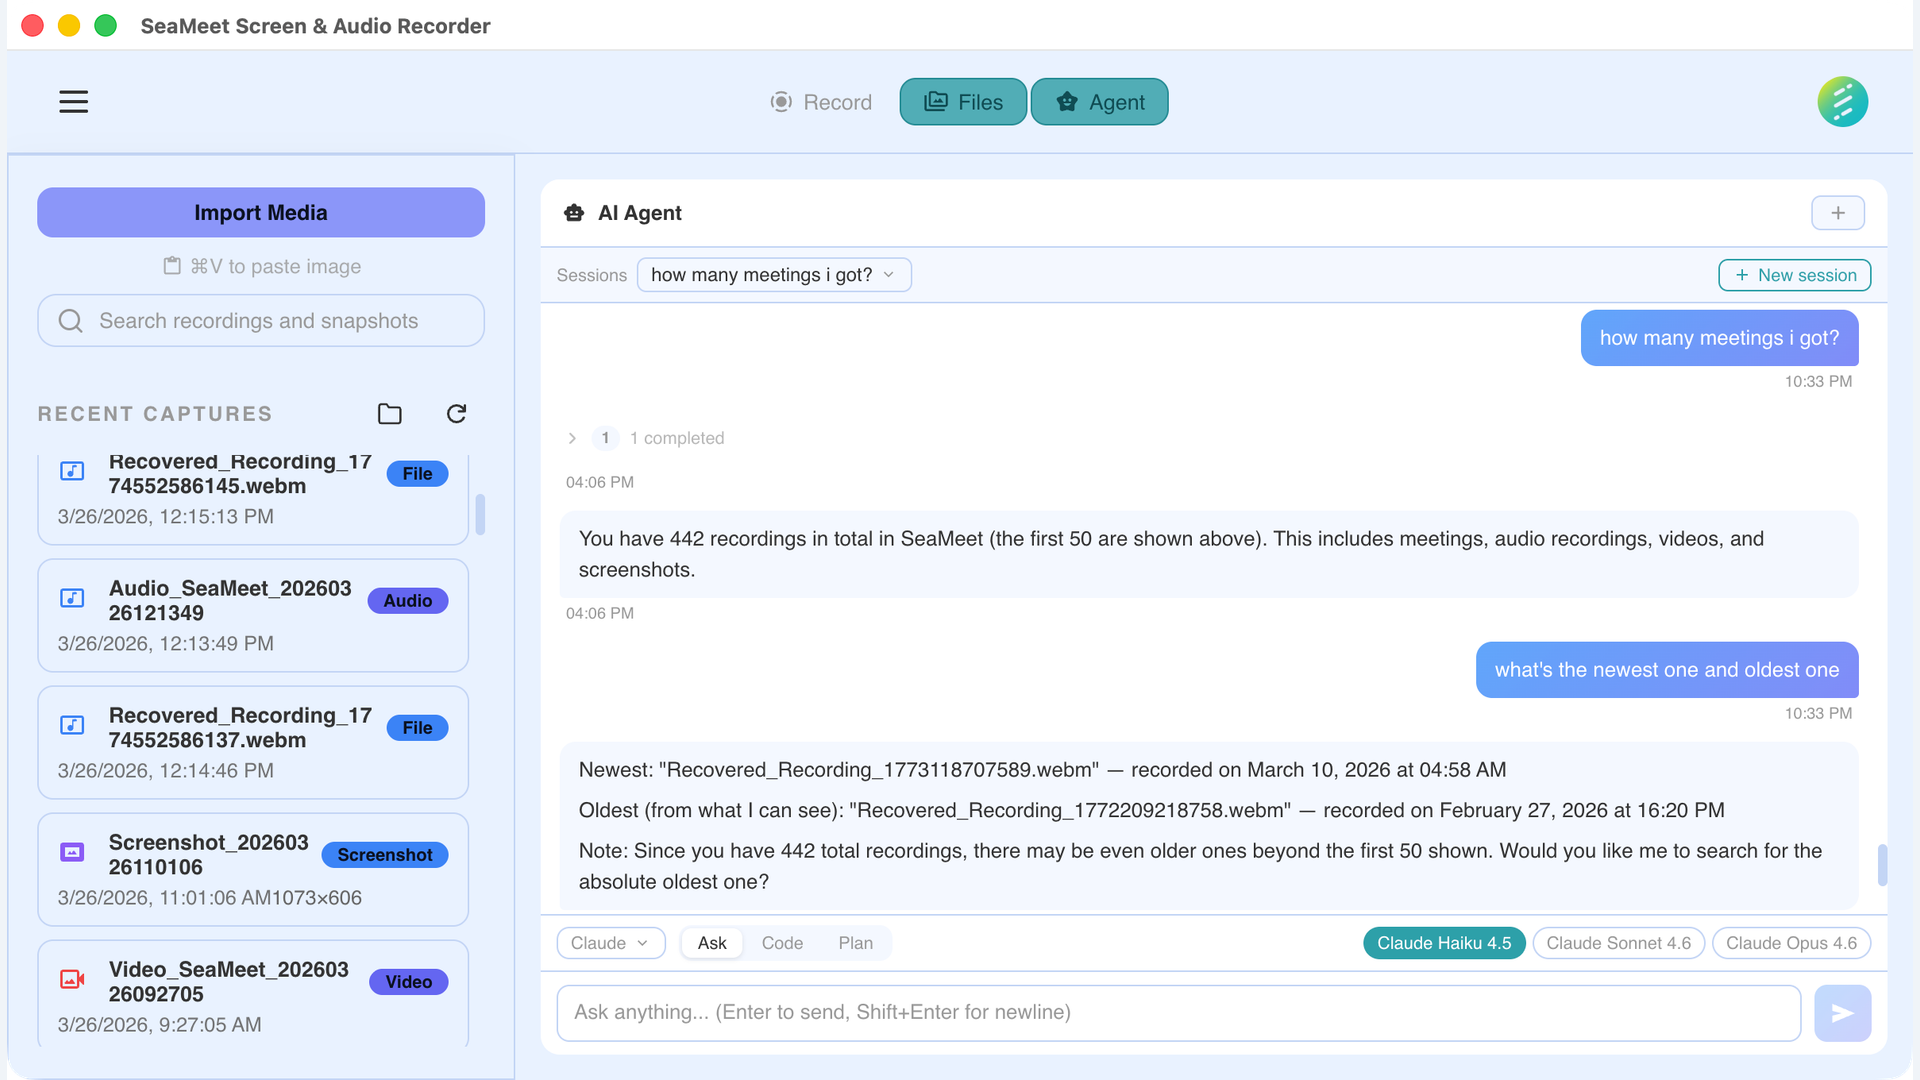Select the Plan mode tab

pyautogui.click(x=856, y=942)
